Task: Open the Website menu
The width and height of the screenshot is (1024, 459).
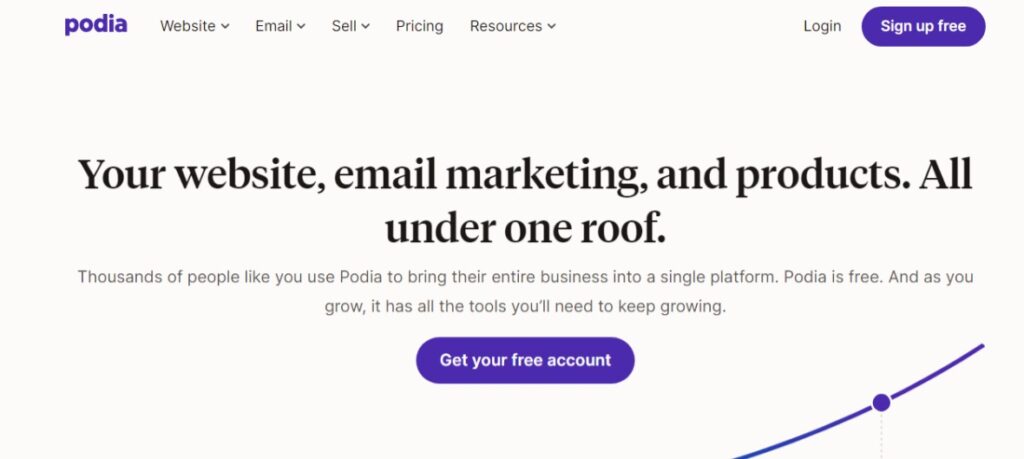Action: coord(195,26)
